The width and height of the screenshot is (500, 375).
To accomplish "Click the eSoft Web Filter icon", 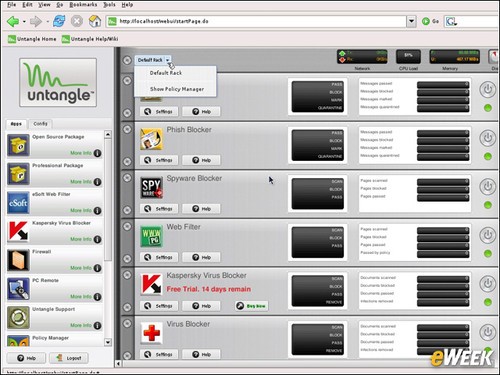I will 18,203.
